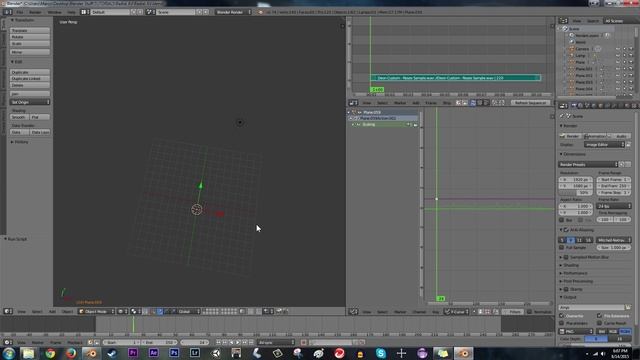Click the Duplicate Linked button
Screen dimensions: 640x360
click(x=30, y=79)
